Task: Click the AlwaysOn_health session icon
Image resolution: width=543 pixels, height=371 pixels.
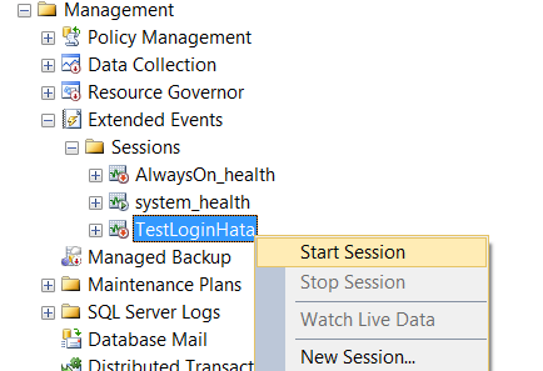Action: click(x=119, y=174)
